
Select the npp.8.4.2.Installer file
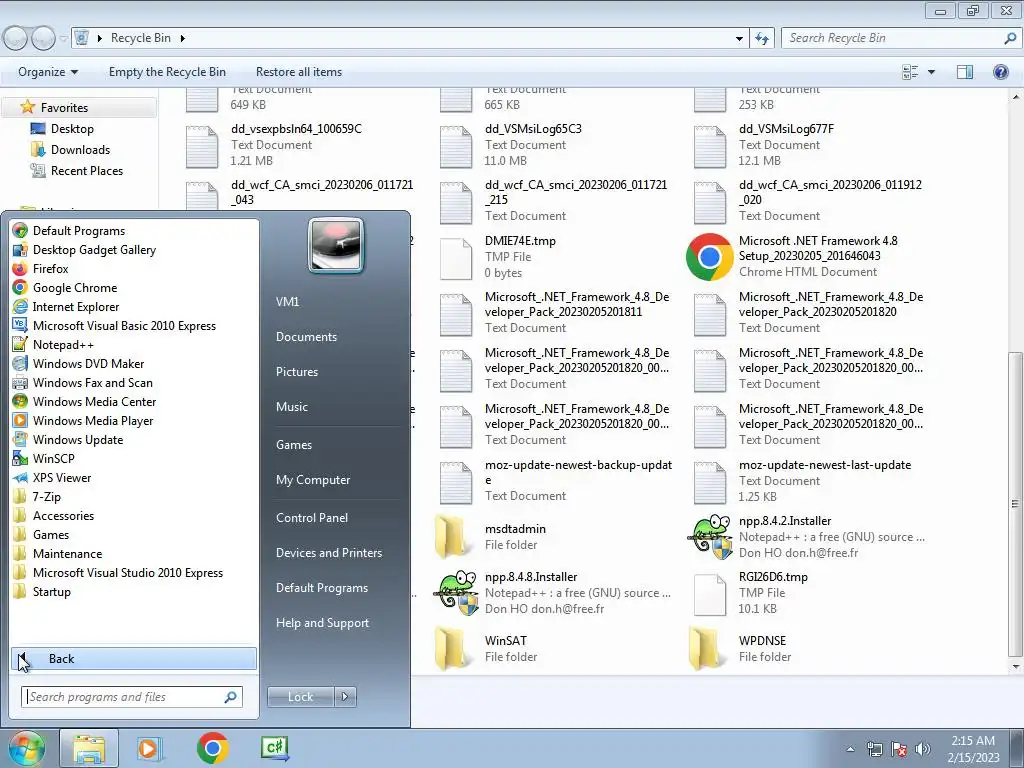[805, 537]
